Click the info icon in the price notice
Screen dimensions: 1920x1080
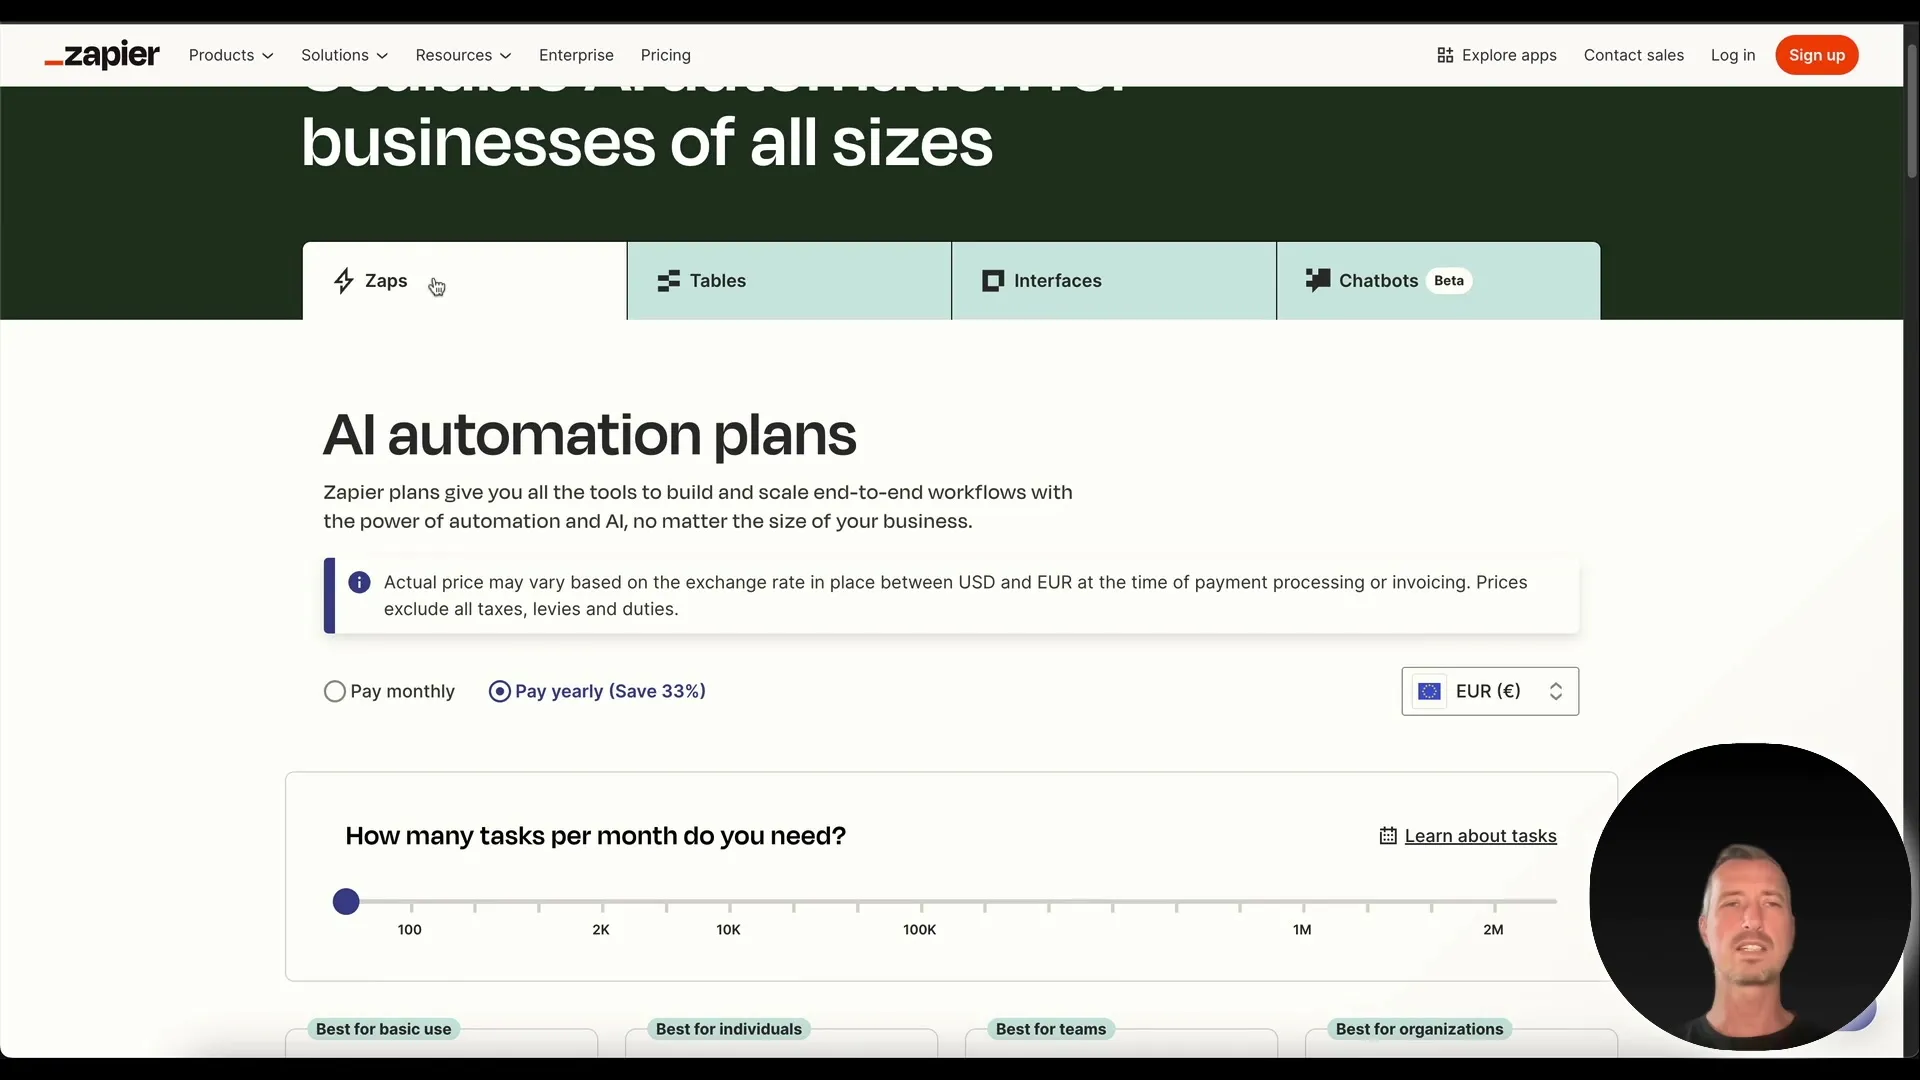click(359, 582)
